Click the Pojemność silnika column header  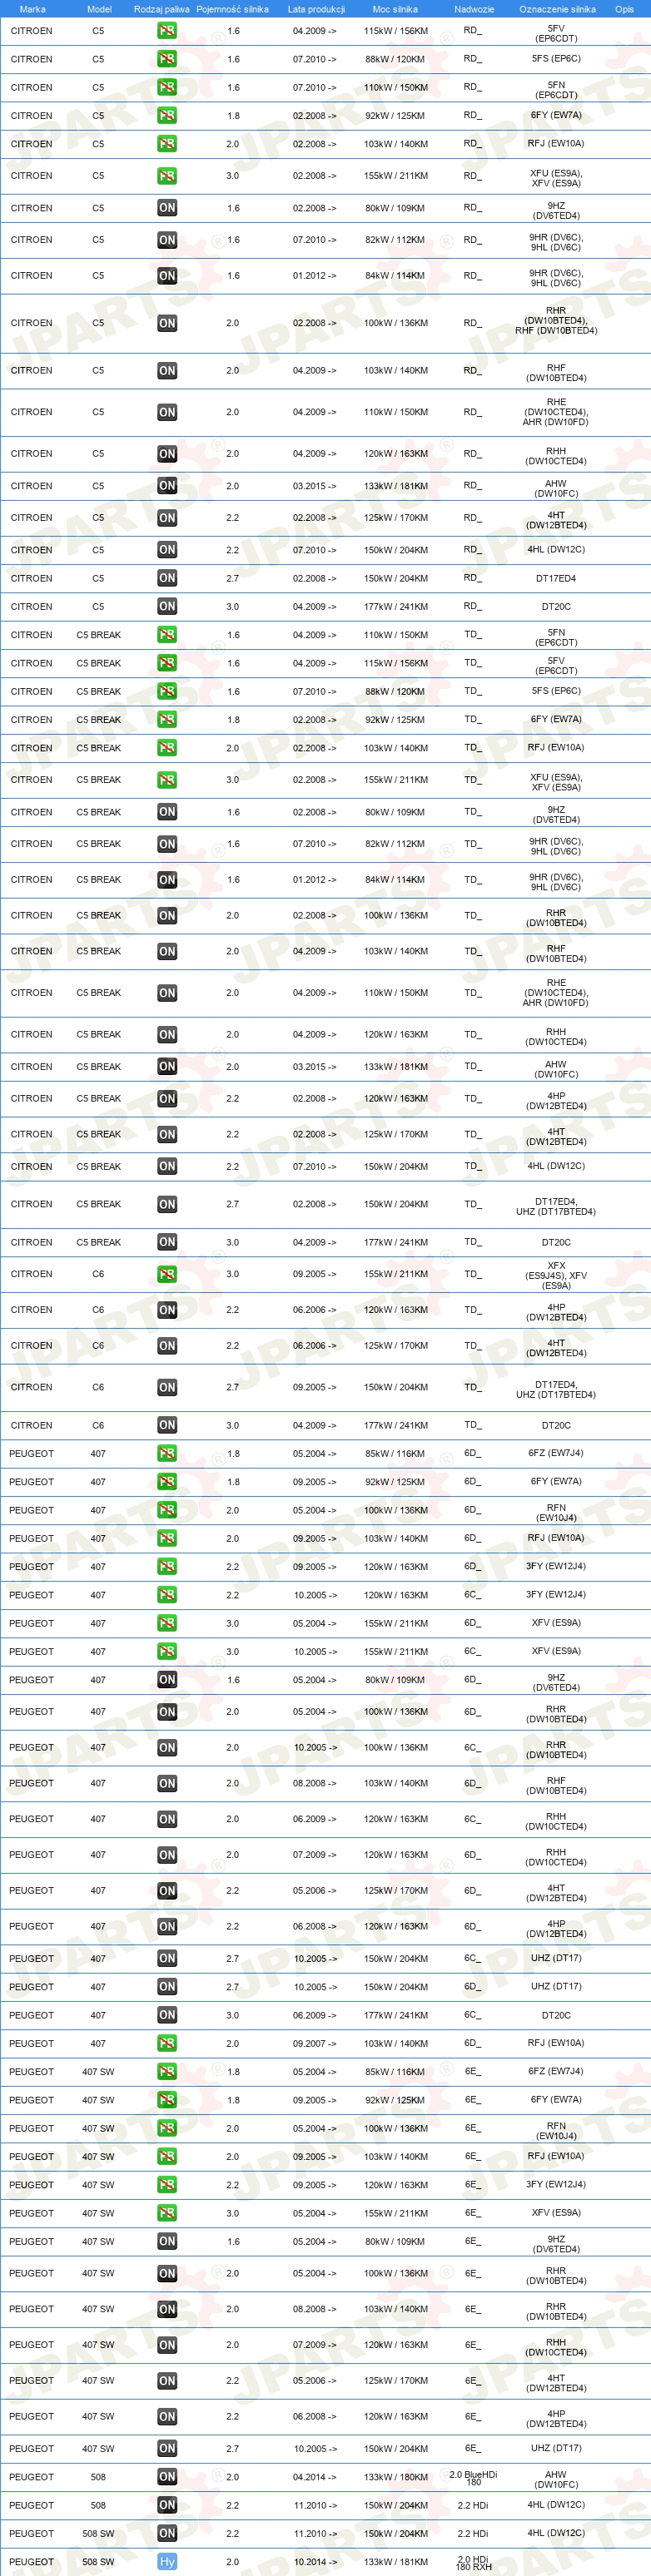tap(232, 9)
